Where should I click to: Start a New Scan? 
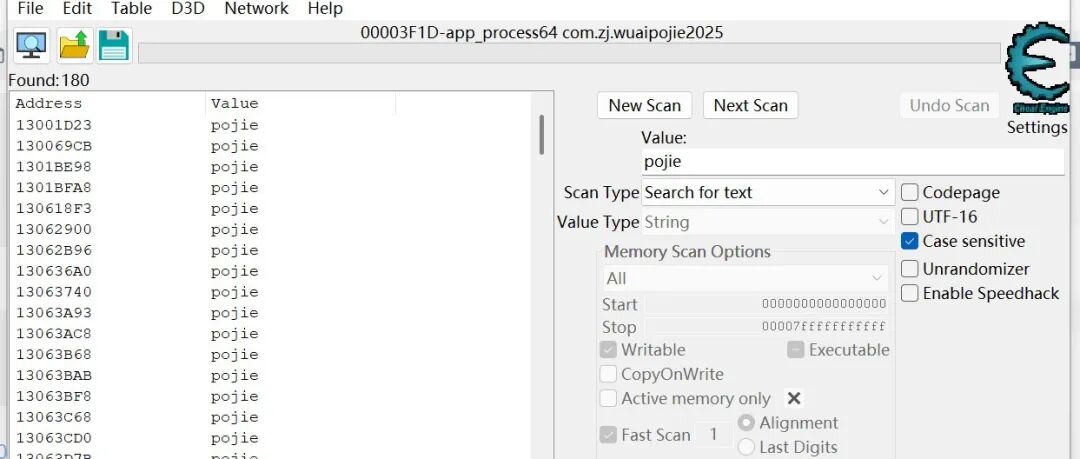click(x=645, y=105)
